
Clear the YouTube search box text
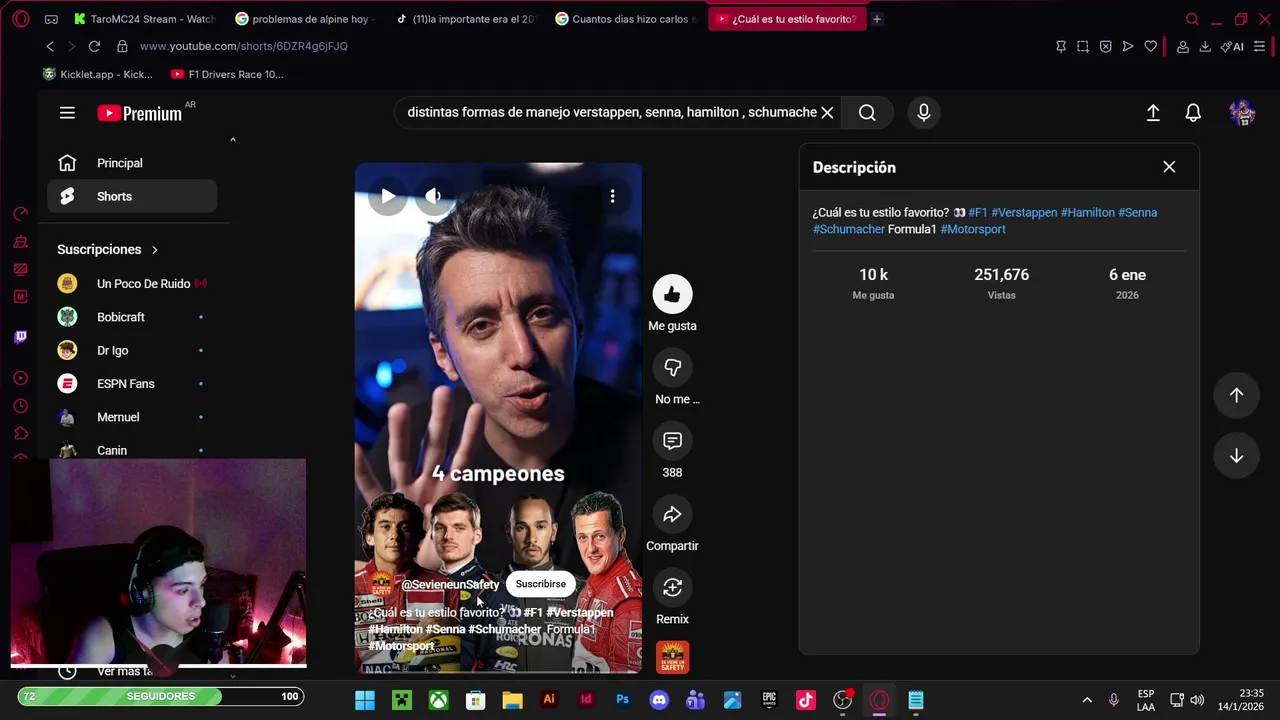tap(827, 112)
